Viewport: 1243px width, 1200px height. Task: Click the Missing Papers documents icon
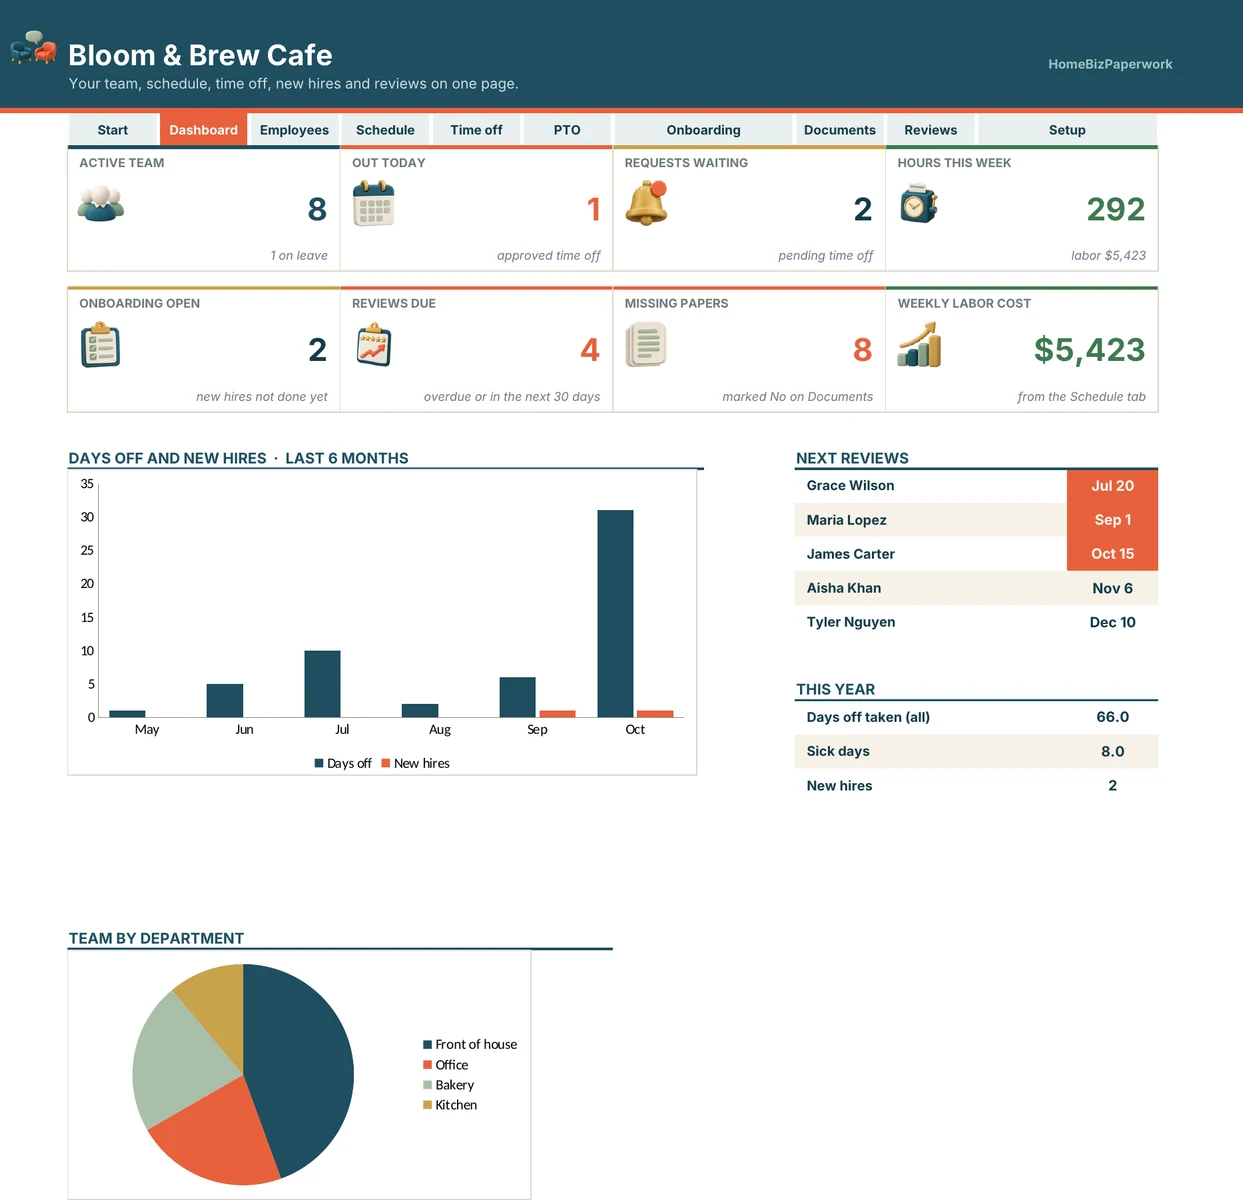point(646,345)
